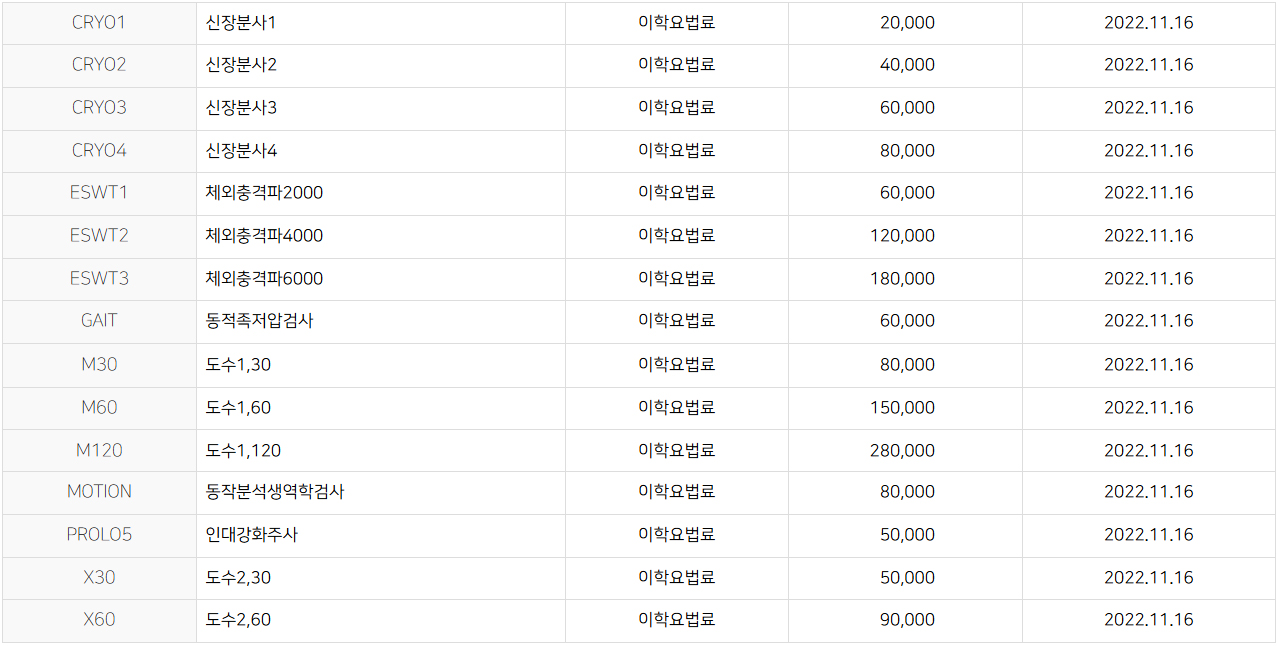
Task: Click the PROLO5 code cell
Action: click(99, 535)
